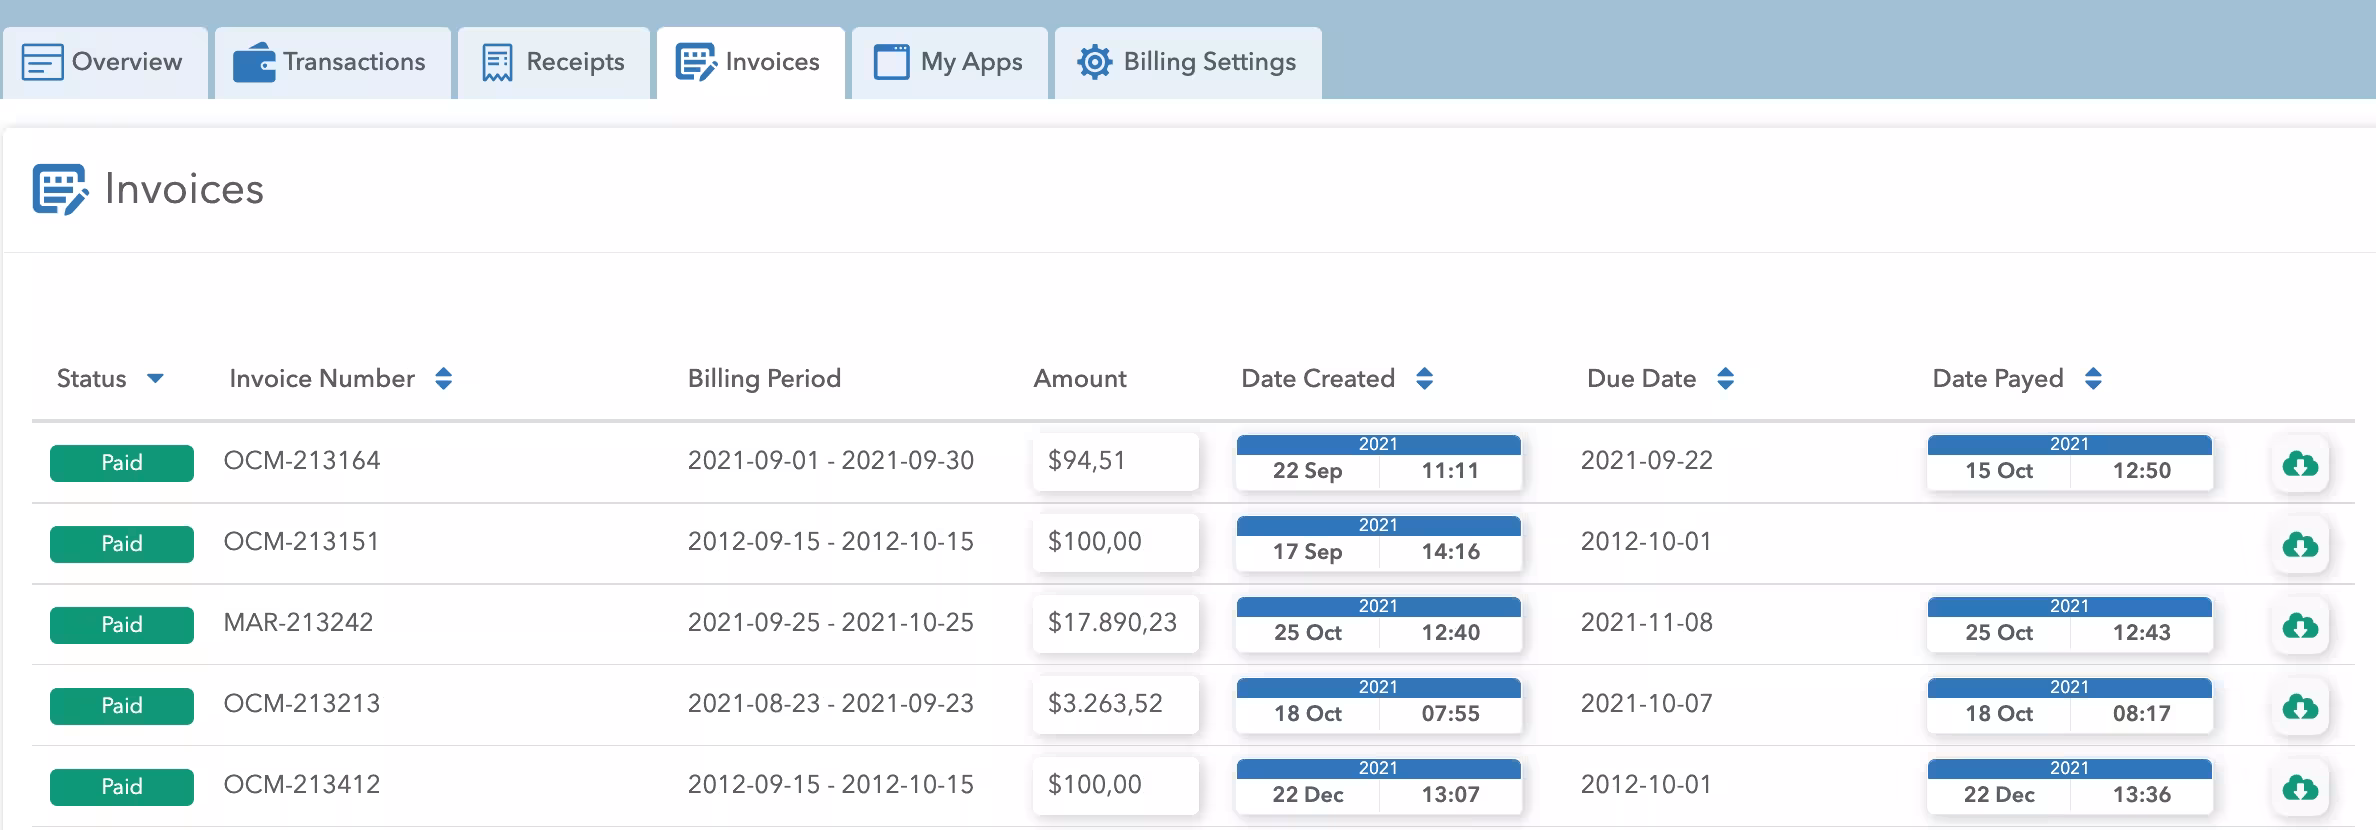Viewport: 2376px width, 830px height.
Task: Go to the My Apps tab
Action: click(948, 62)
